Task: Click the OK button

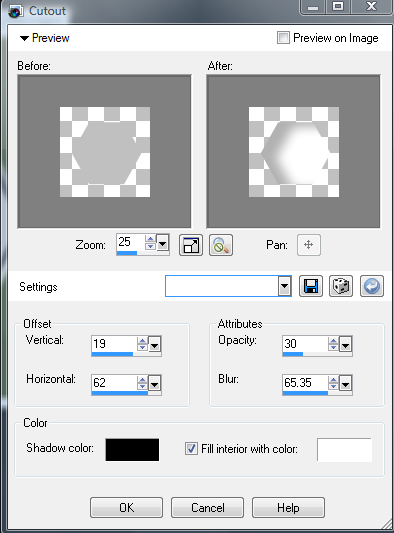Action: 126,508
